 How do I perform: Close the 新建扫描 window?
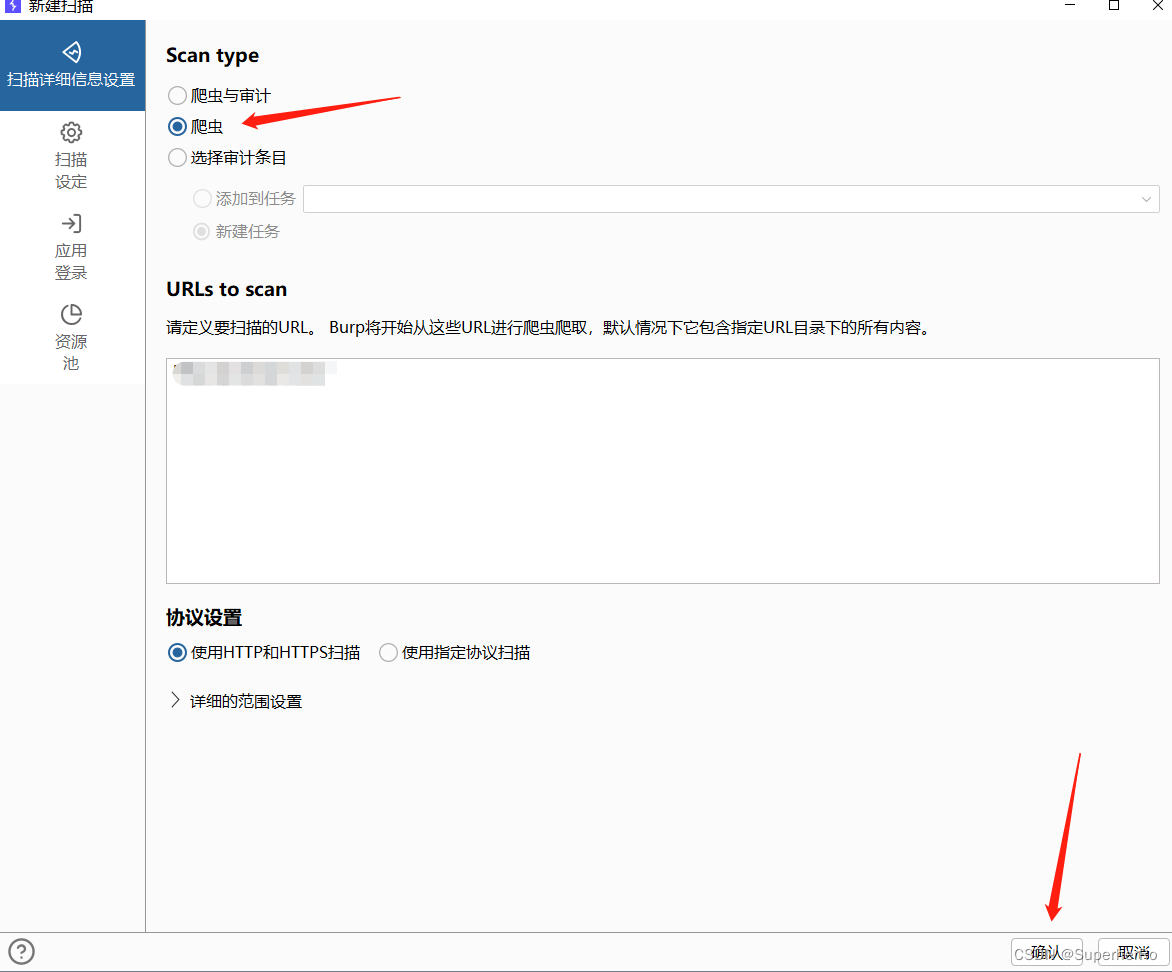point(1157,5)
